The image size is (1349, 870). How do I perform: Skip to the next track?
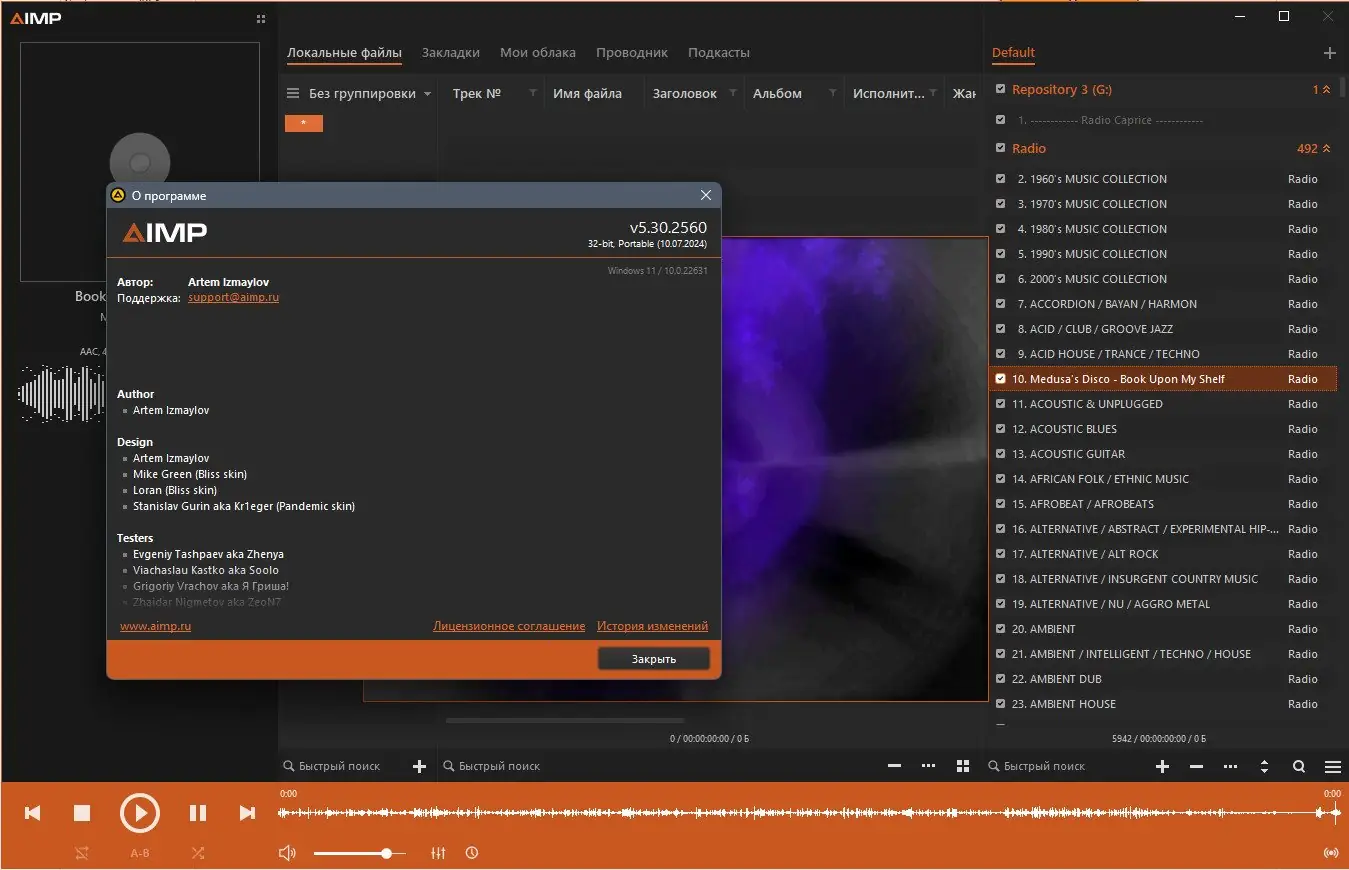coord(247,813)
